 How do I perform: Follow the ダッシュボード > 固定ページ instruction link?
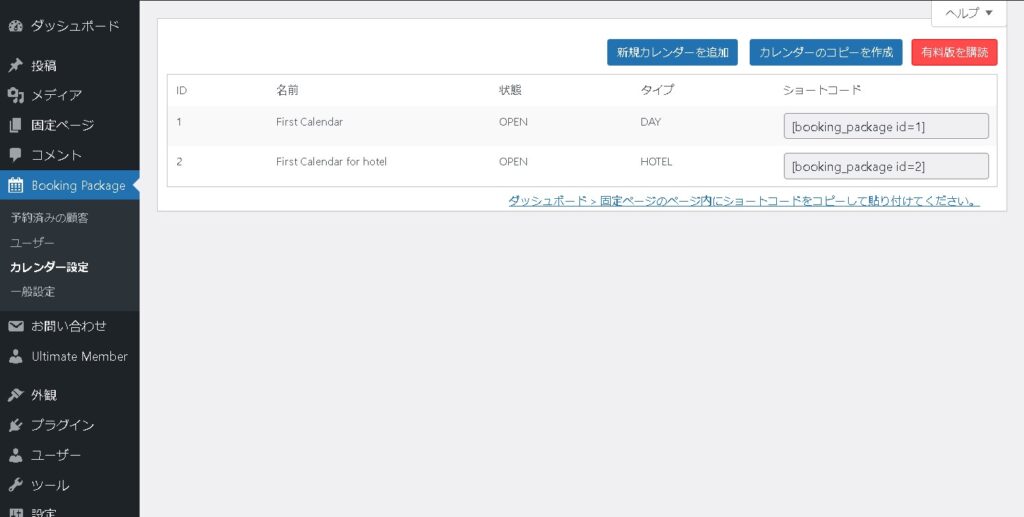click(743, 201)
